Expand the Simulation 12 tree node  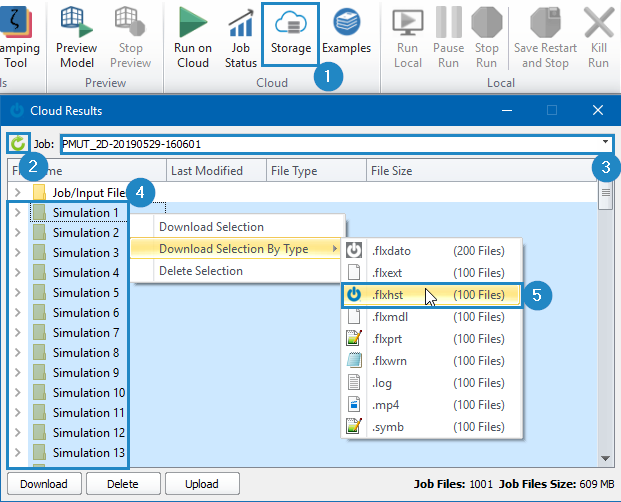coord(17,432)
